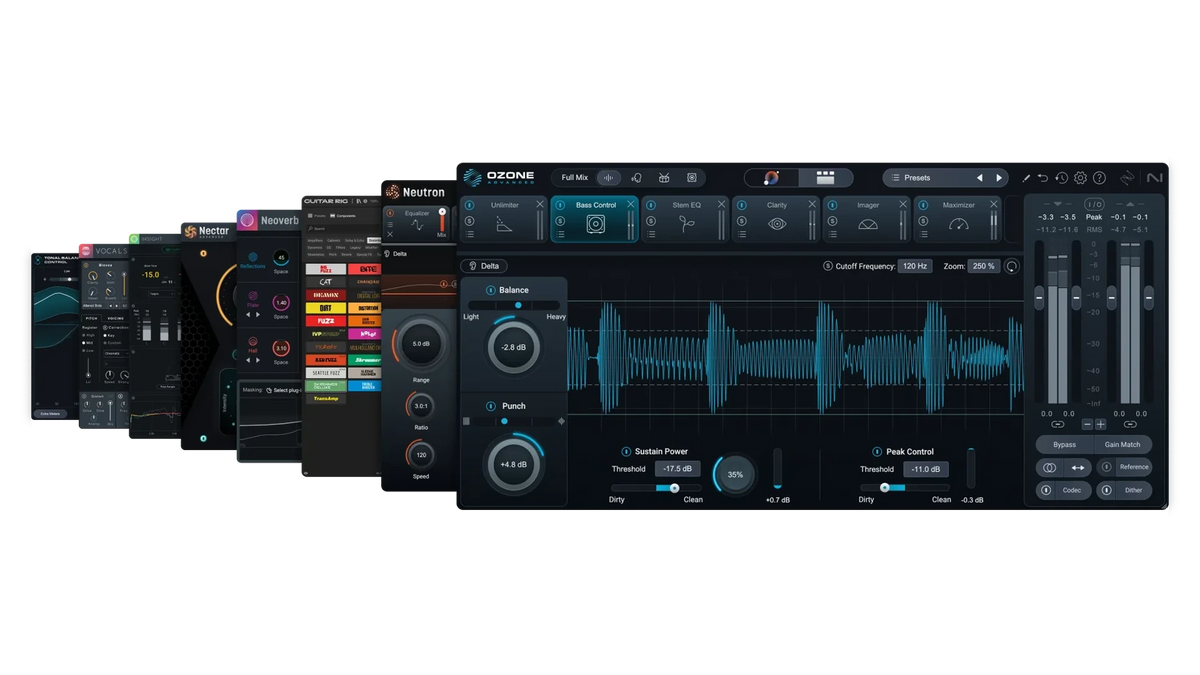This screenshot has height=675, width=1200.
Task: Click the diamond icon beside the Punch slider
Action: click(x=561, y=422)
